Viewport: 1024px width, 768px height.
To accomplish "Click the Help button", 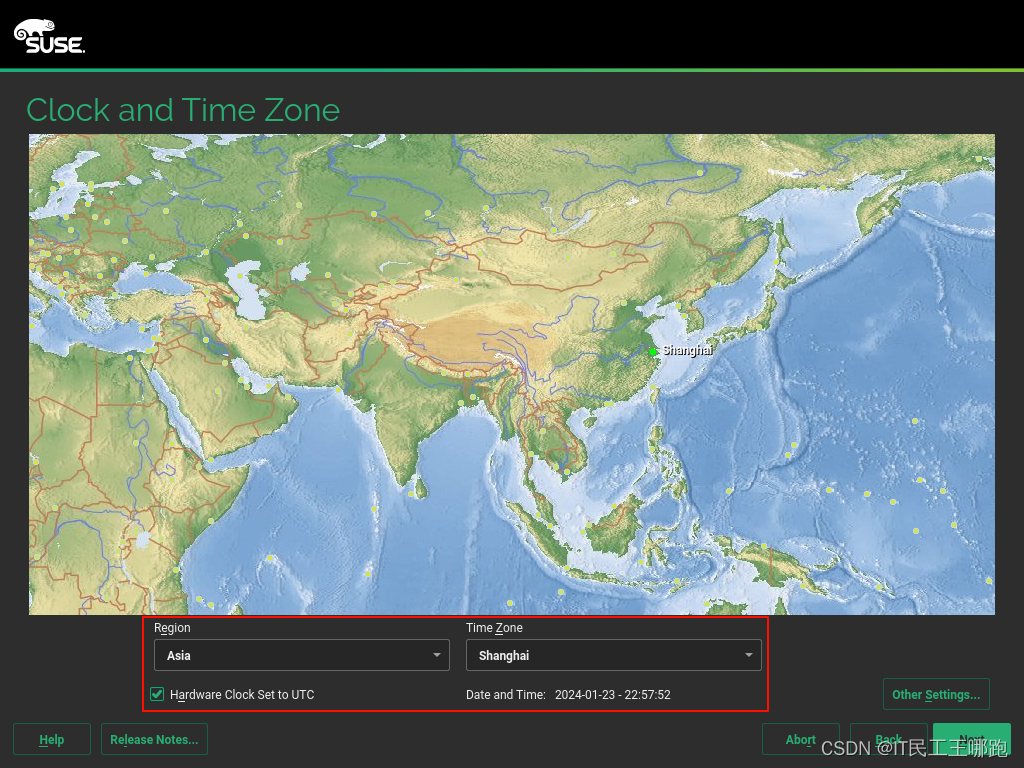I will tap(51, 739).
